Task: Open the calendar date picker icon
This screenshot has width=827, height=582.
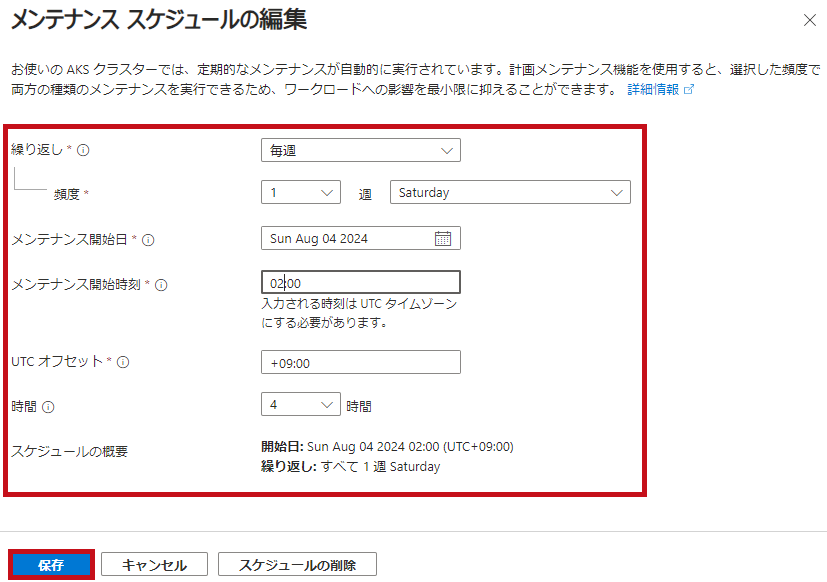Action: coord(443,239)
